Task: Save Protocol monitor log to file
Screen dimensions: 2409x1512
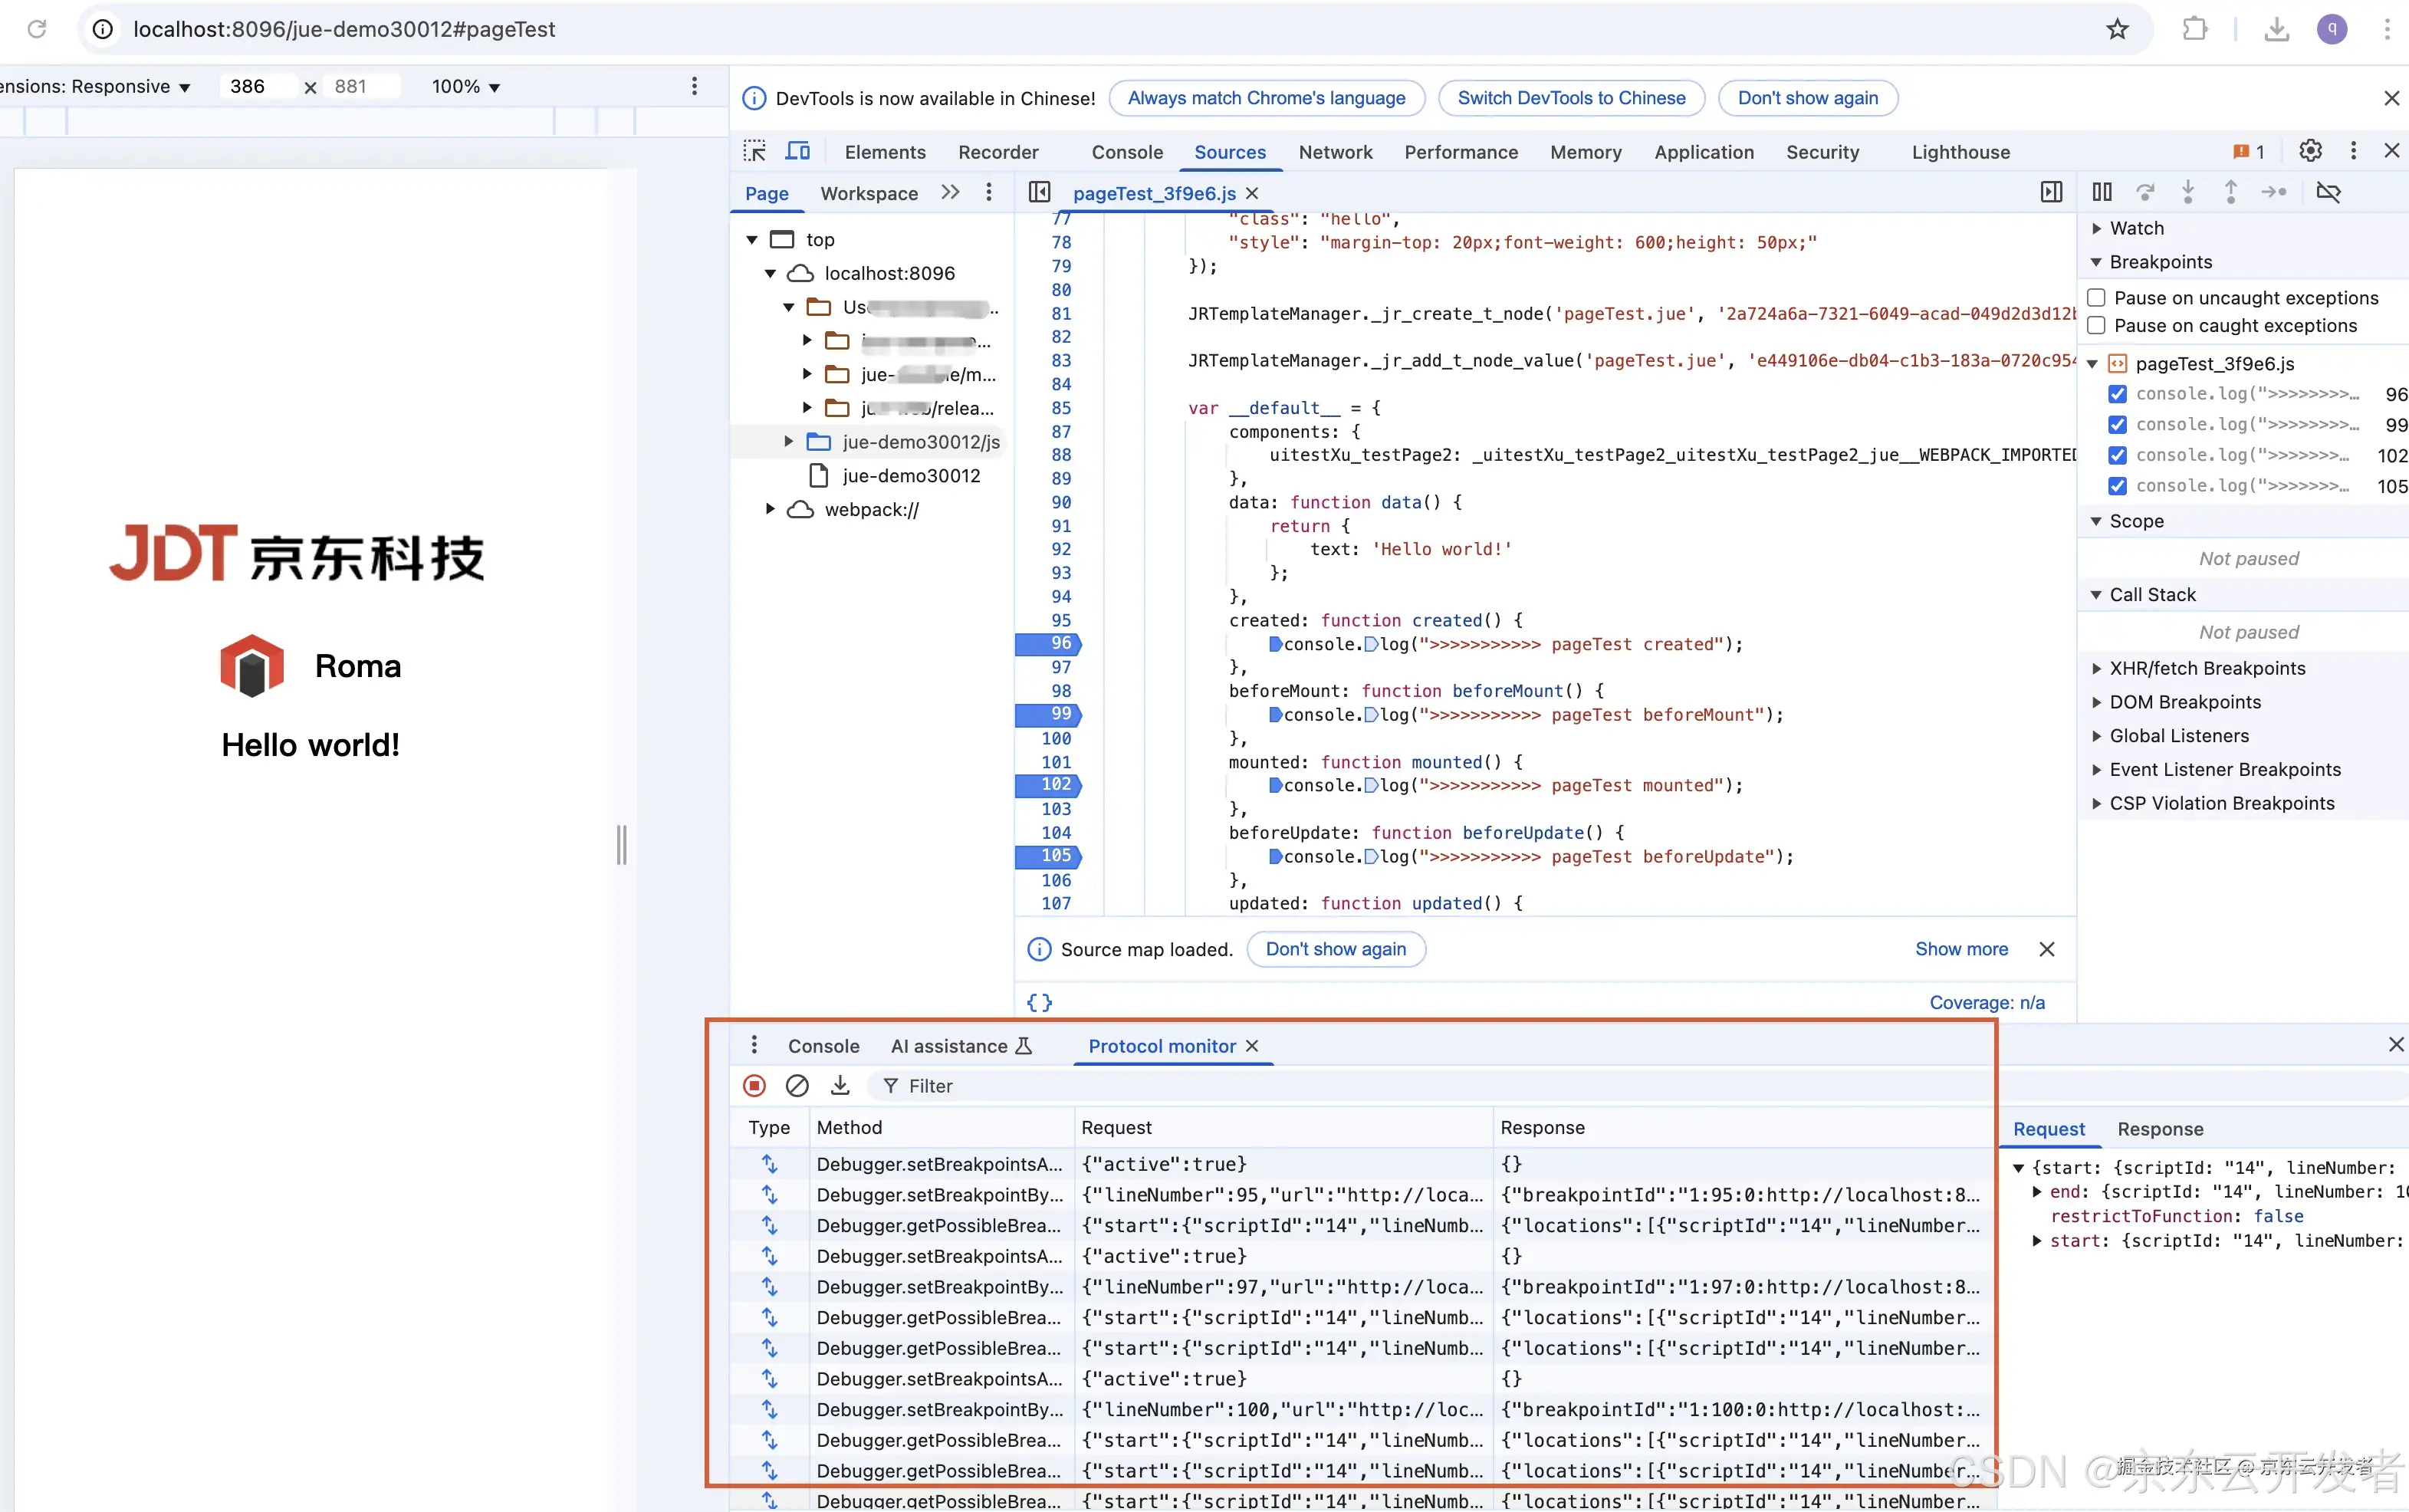Action: (839, 1085)
